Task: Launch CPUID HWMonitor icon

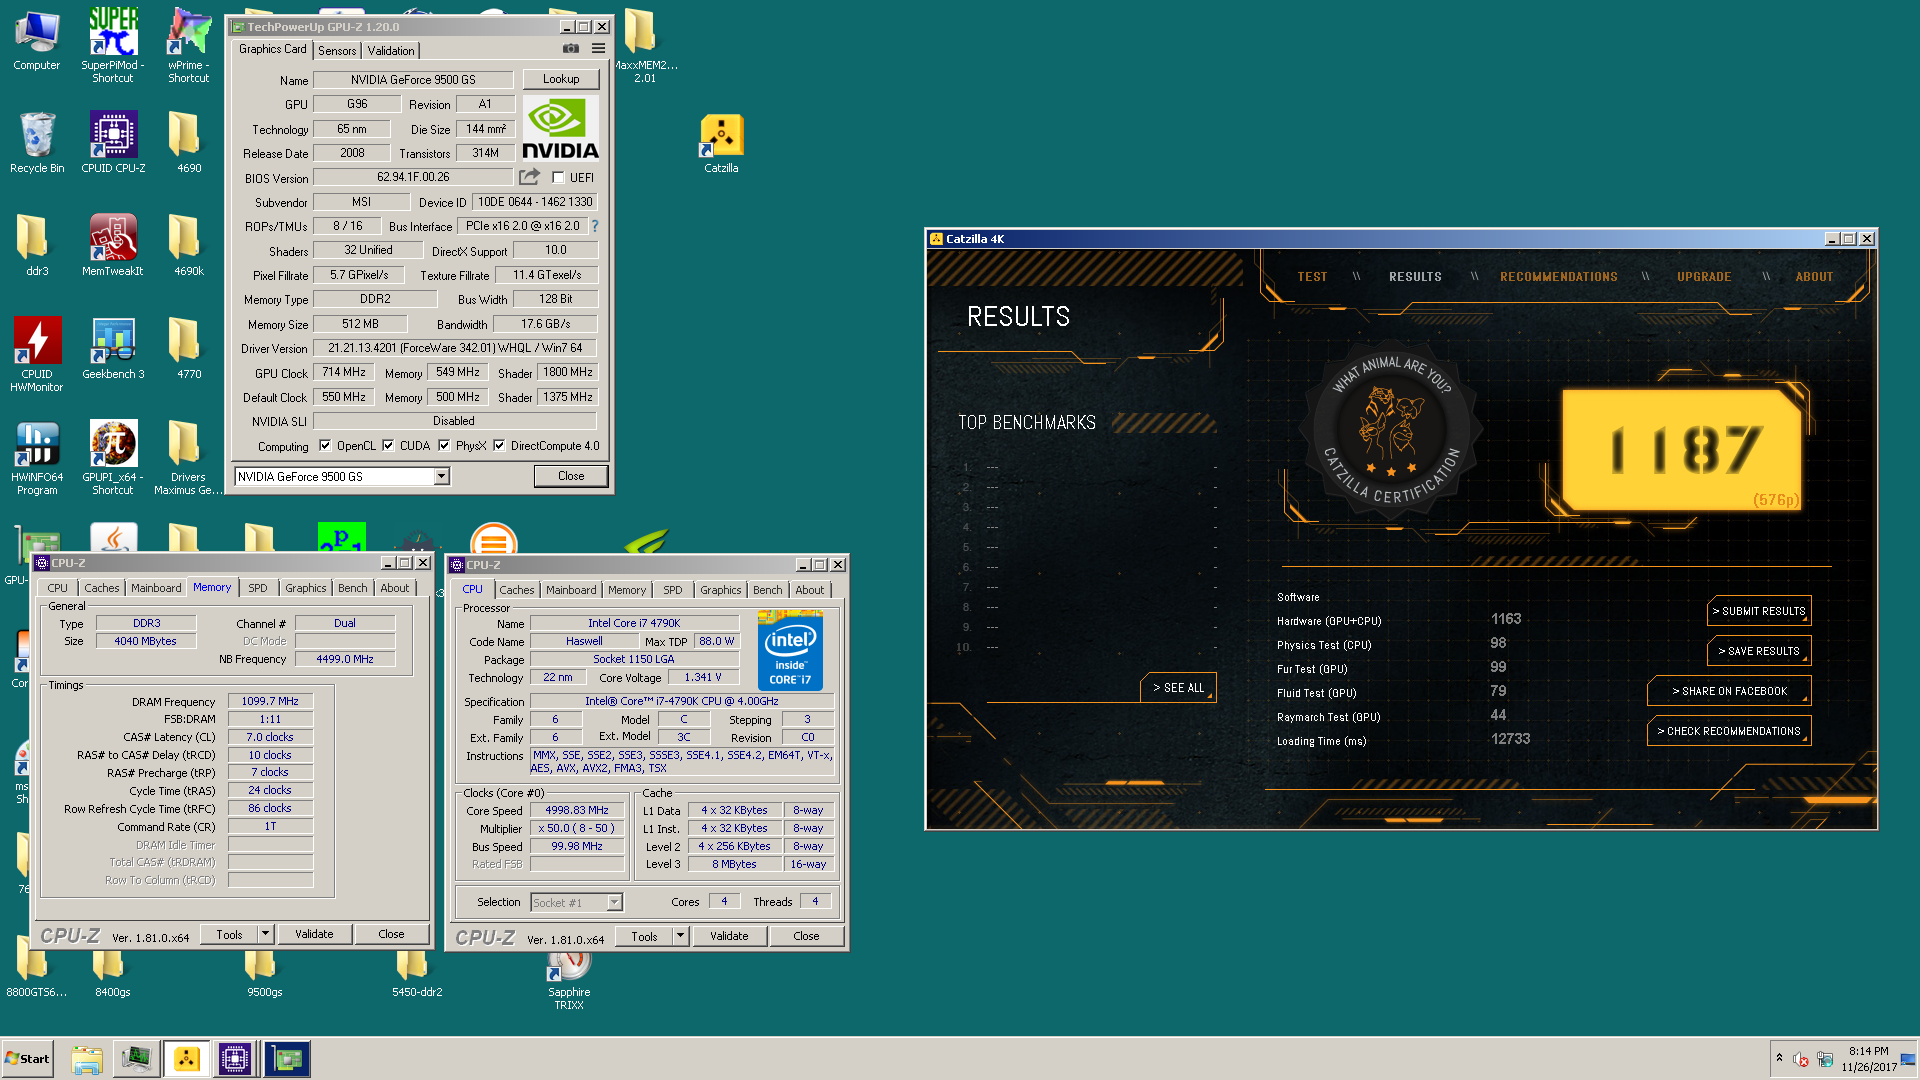Action: click(37, 355)
